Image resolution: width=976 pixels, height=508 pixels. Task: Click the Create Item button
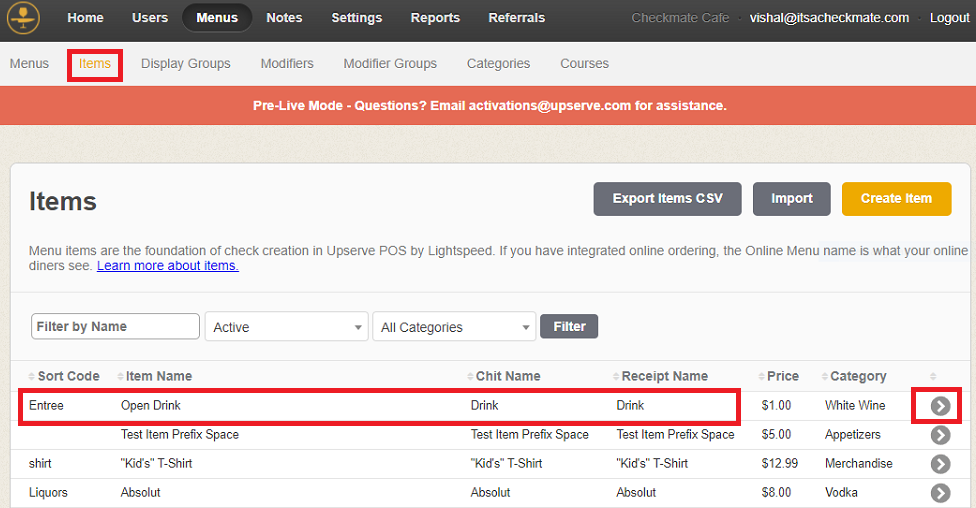click(x=896, y=198)
